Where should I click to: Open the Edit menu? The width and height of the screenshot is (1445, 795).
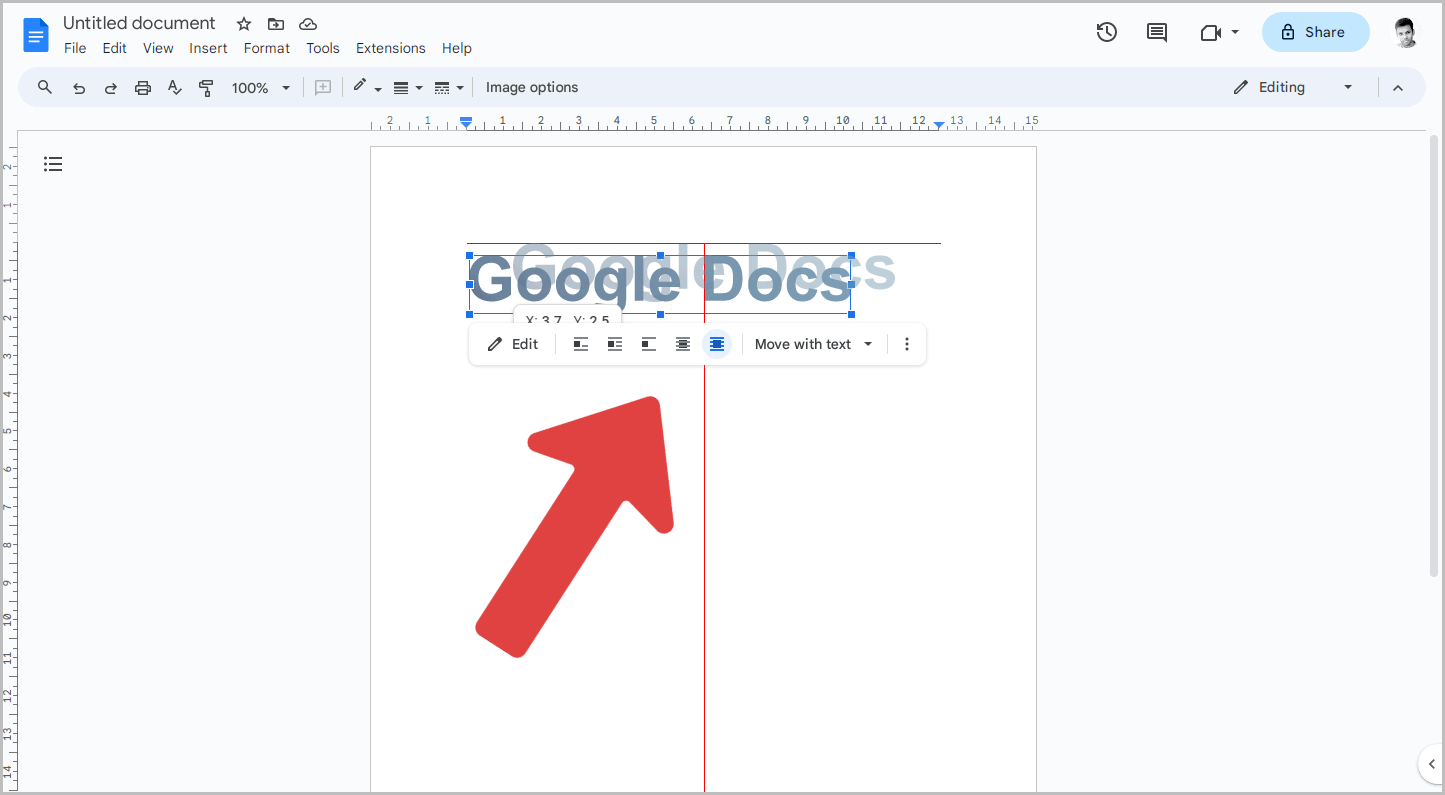(x=114, y=48)
